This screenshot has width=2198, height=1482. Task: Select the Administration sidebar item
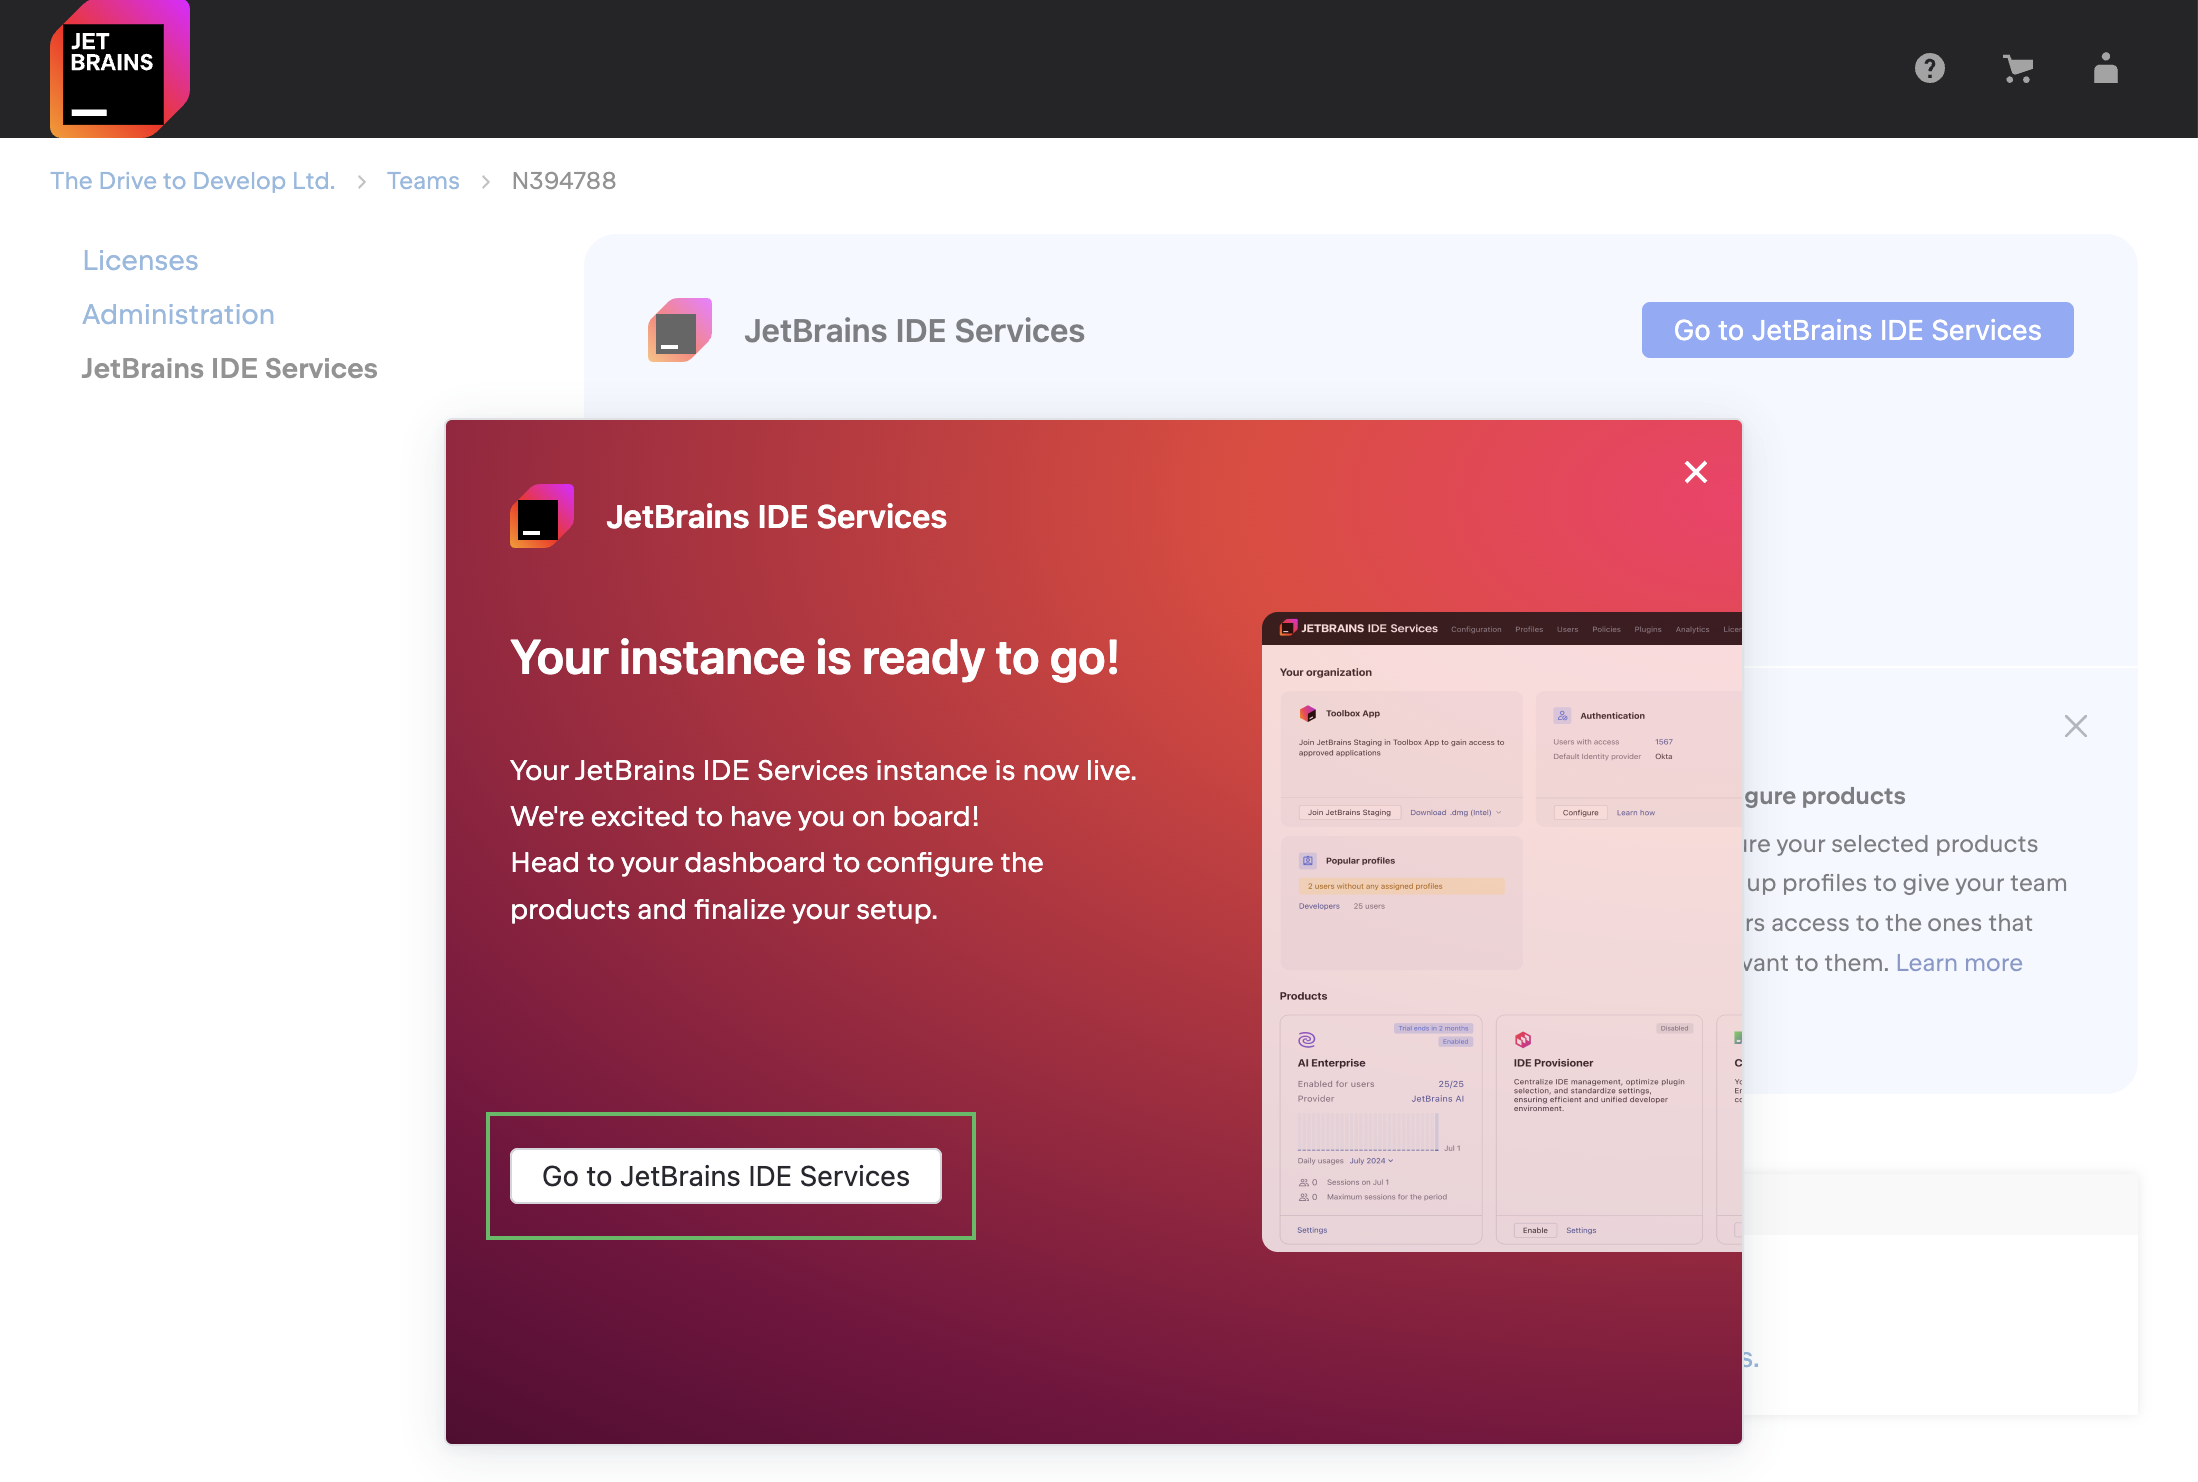click(x=179, y=314)
